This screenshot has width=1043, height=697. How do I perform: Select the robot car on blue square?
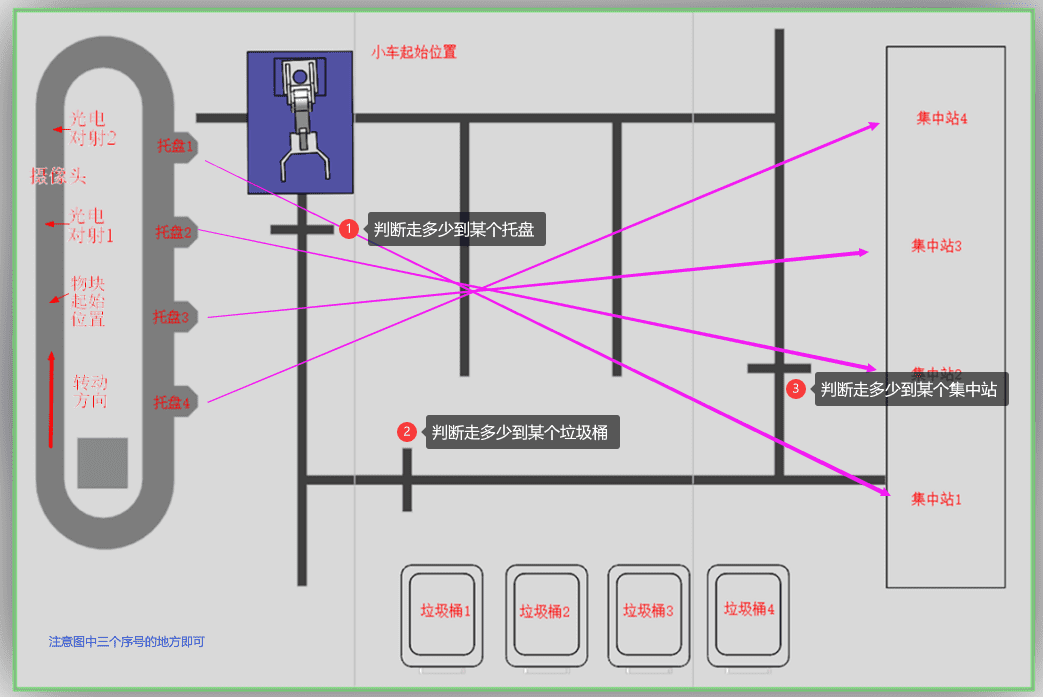pos(301,121)
